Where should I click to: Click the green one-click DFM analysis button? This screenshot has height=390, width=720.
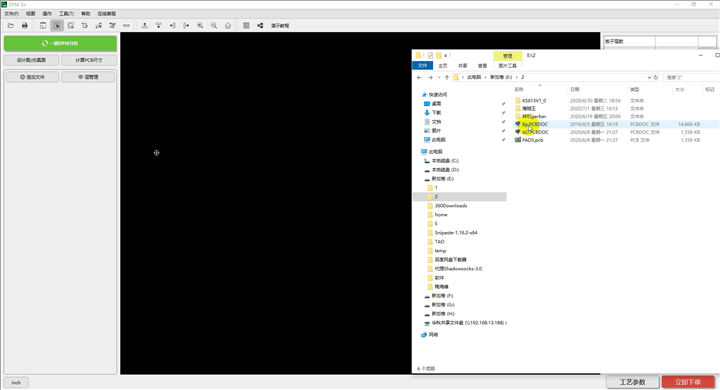[x=60, y=43]
